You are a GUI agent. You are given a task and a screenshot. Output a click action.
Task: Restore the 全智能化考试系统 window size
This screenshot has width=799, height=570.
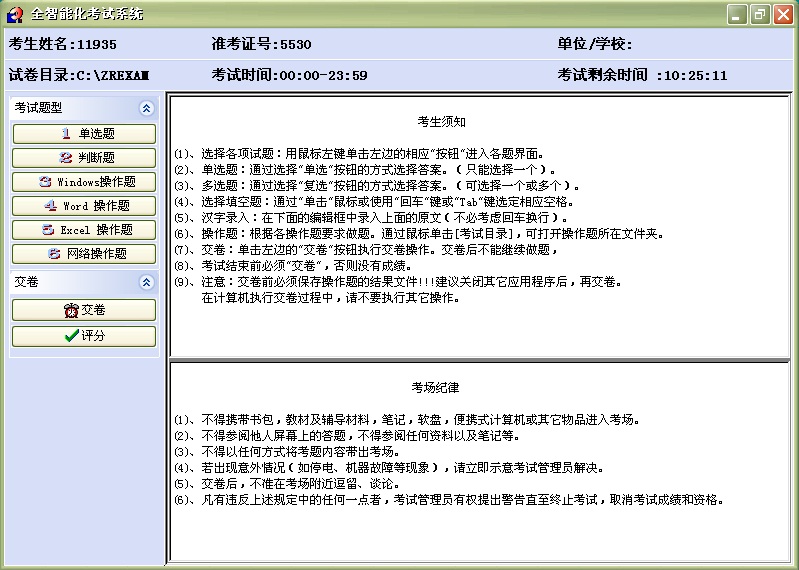tap(760, 15)
